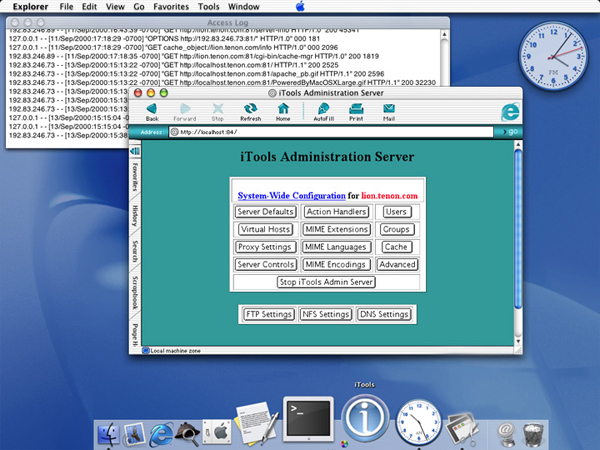600x450 pixels.
Task: Click the go button beside the address bar
Action: [x=509, y=132]
